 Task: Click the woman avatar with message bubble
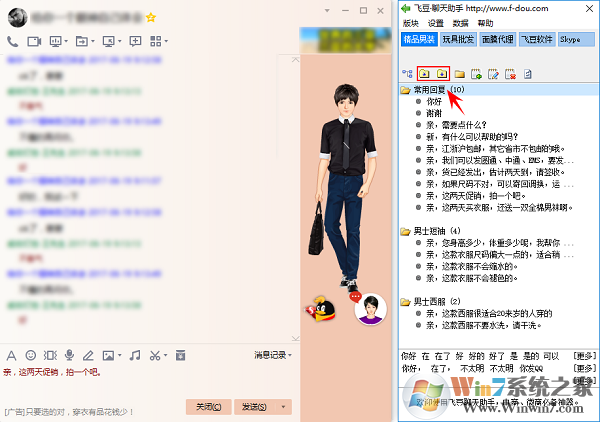click(x=370, y=309)
